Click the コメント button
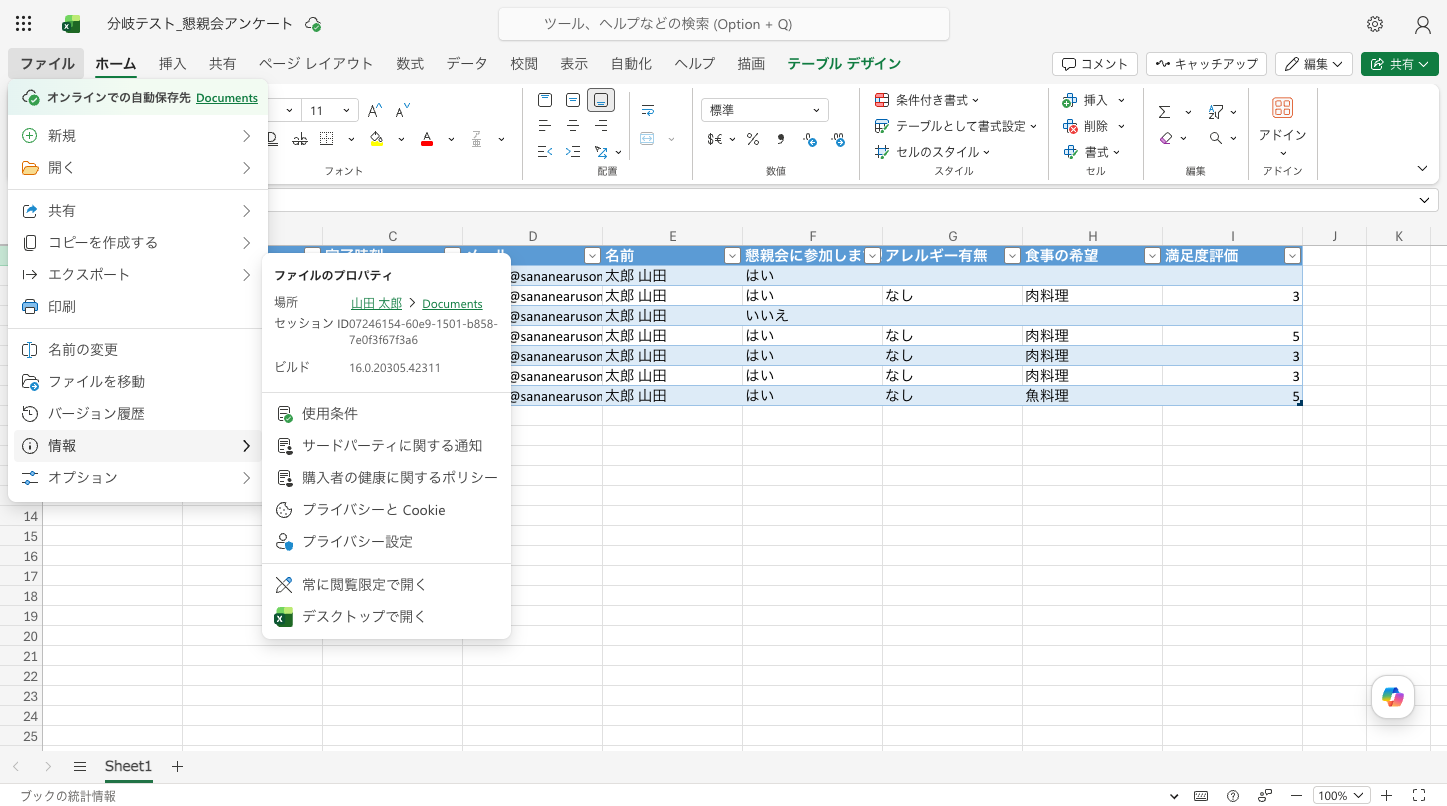This screenshot has width=1447, height=806. coord(1095,63)
